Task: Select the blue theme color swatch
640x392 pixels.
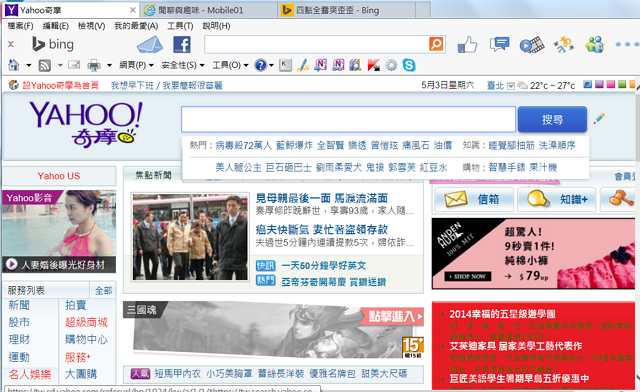Action: (x=587, y=85)
